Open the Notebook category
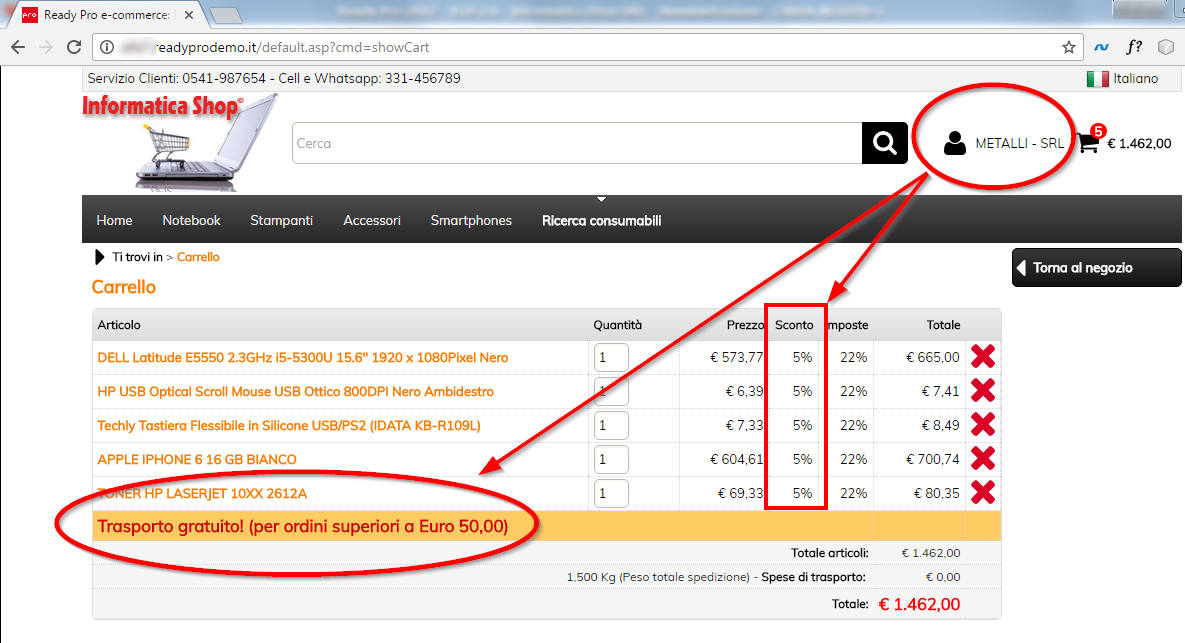 tap(191, 221)
